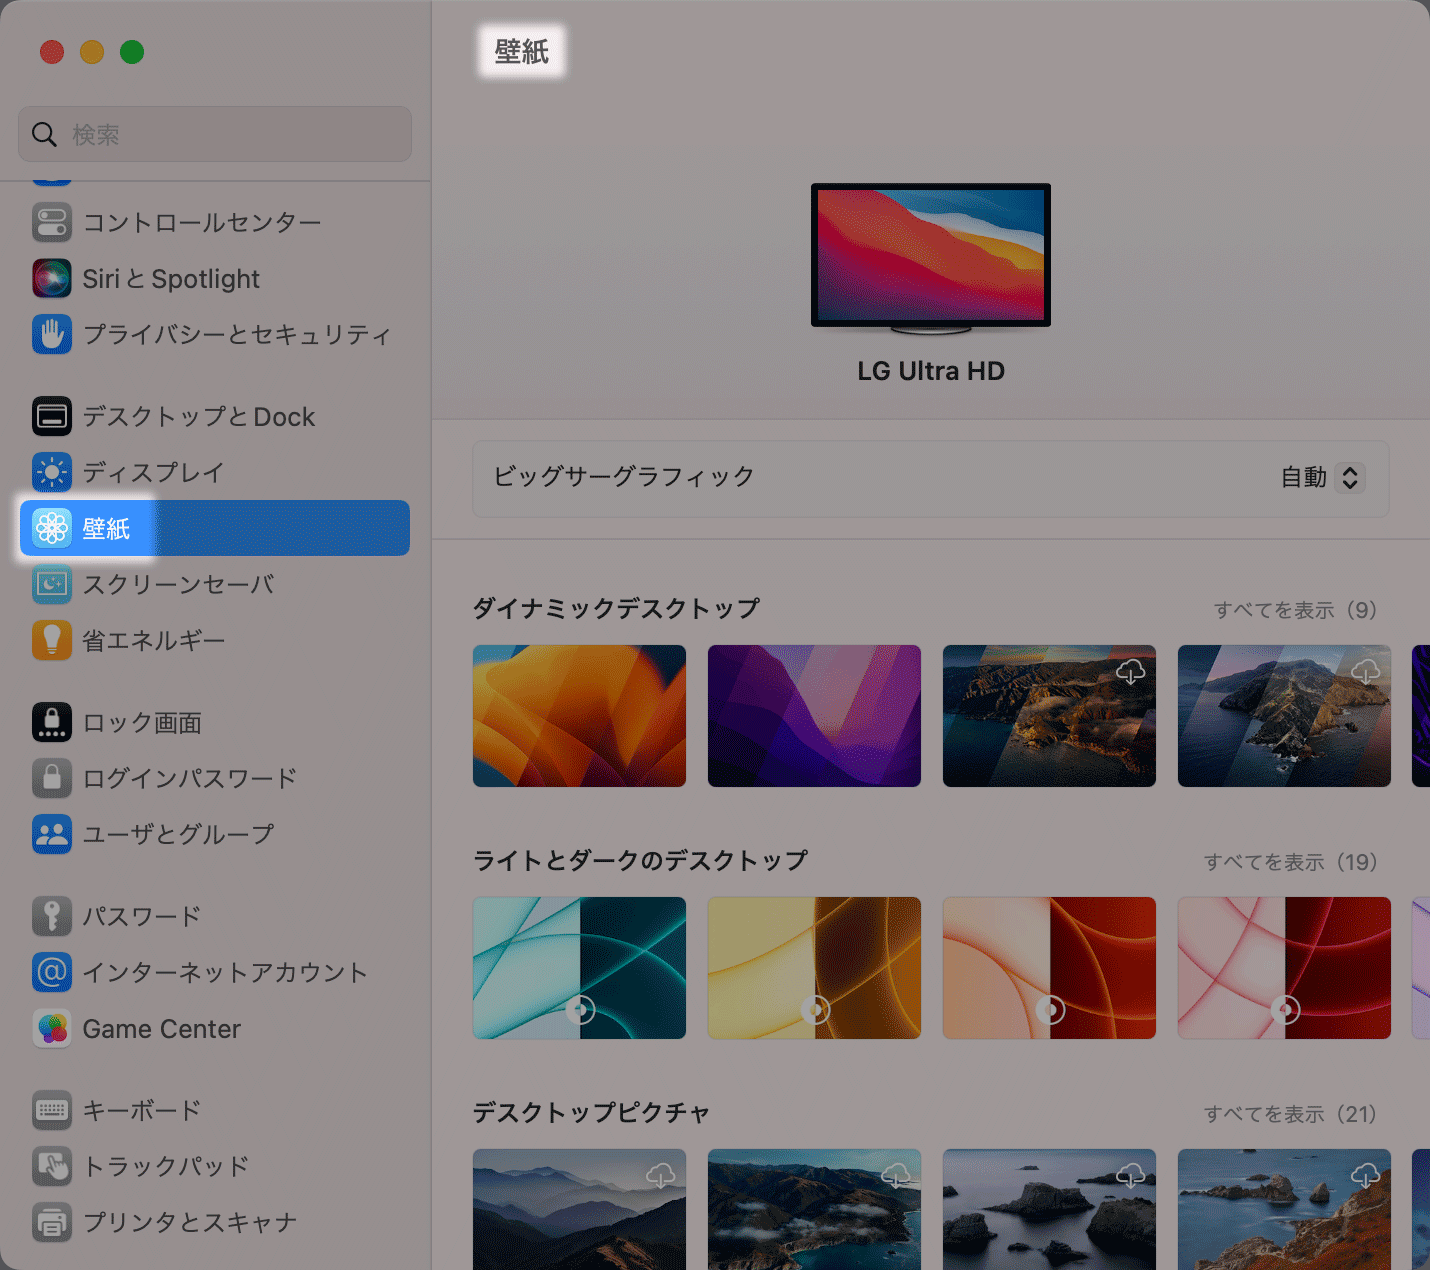Click the magnifying glass search icon
1430x1270 pixels.
tap(44, 134)
